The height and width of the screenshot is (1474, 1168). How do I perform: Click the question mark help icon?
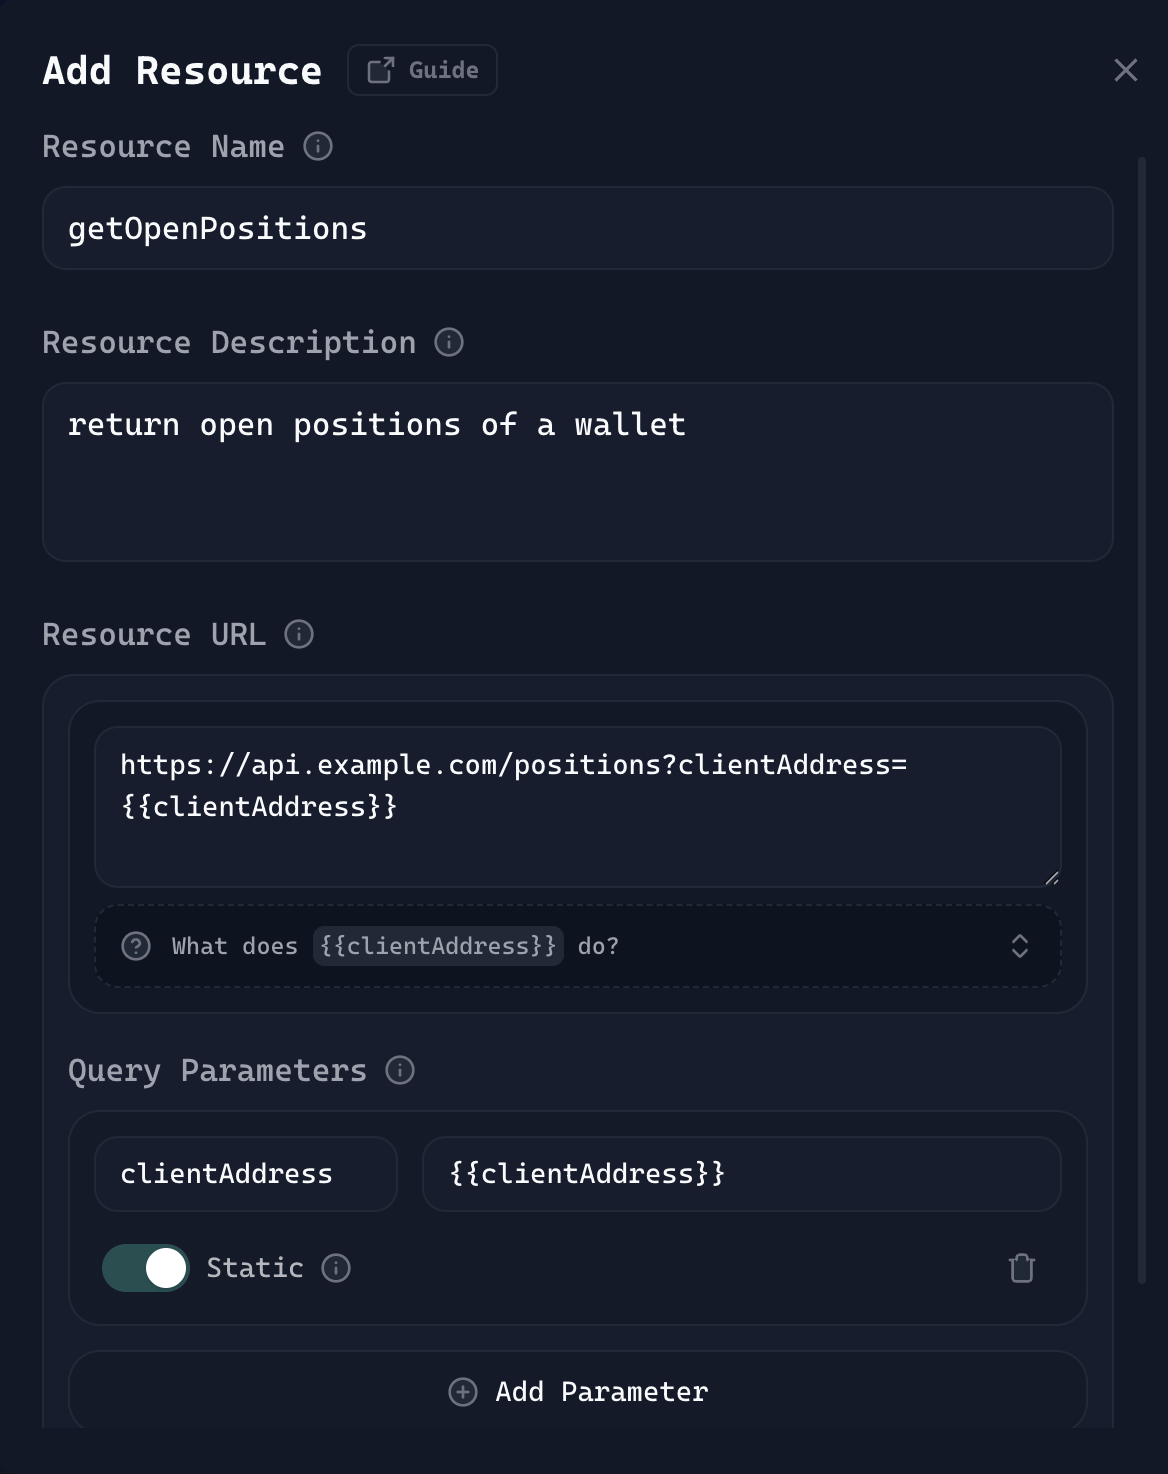point(136,946)
